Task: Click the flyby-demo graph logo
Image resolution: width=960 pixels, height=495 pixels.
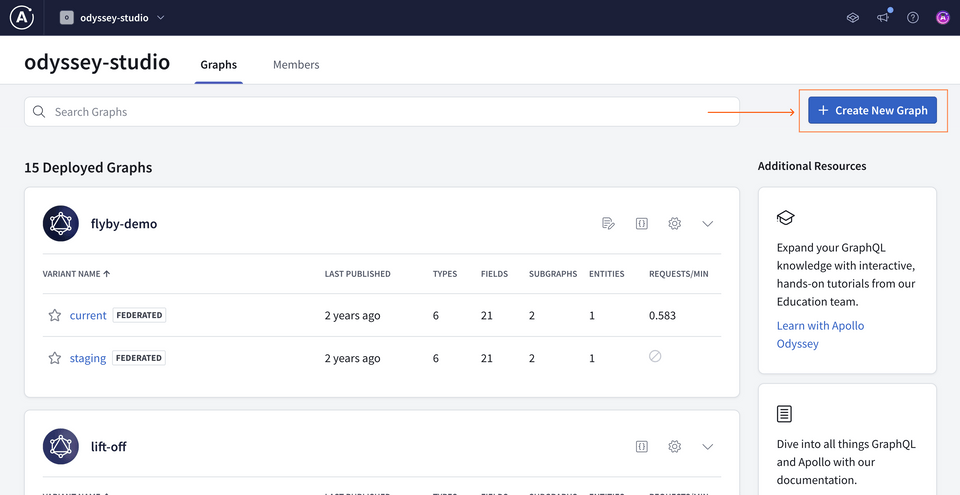Action: (61, 224)
